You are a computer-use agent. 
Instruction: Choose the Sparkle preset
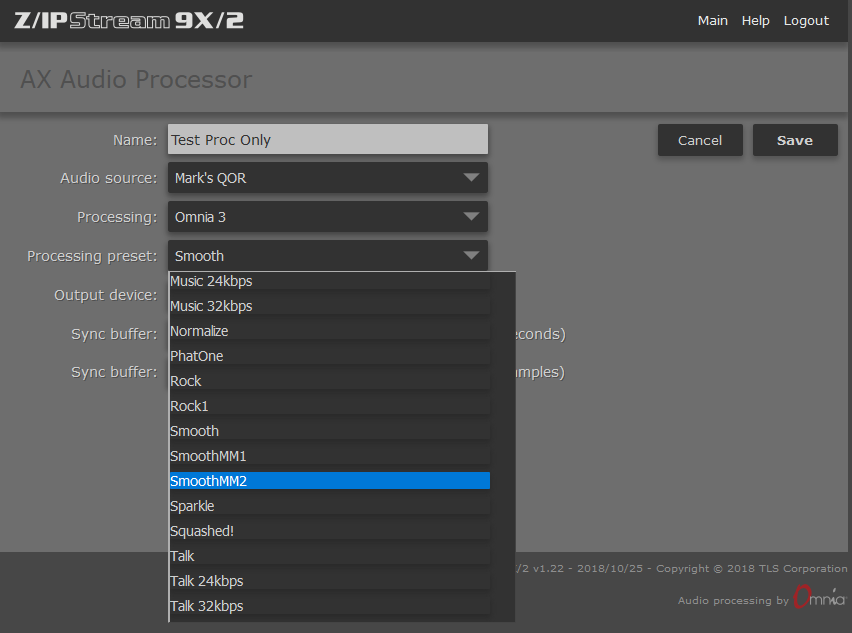click(330, 506)
